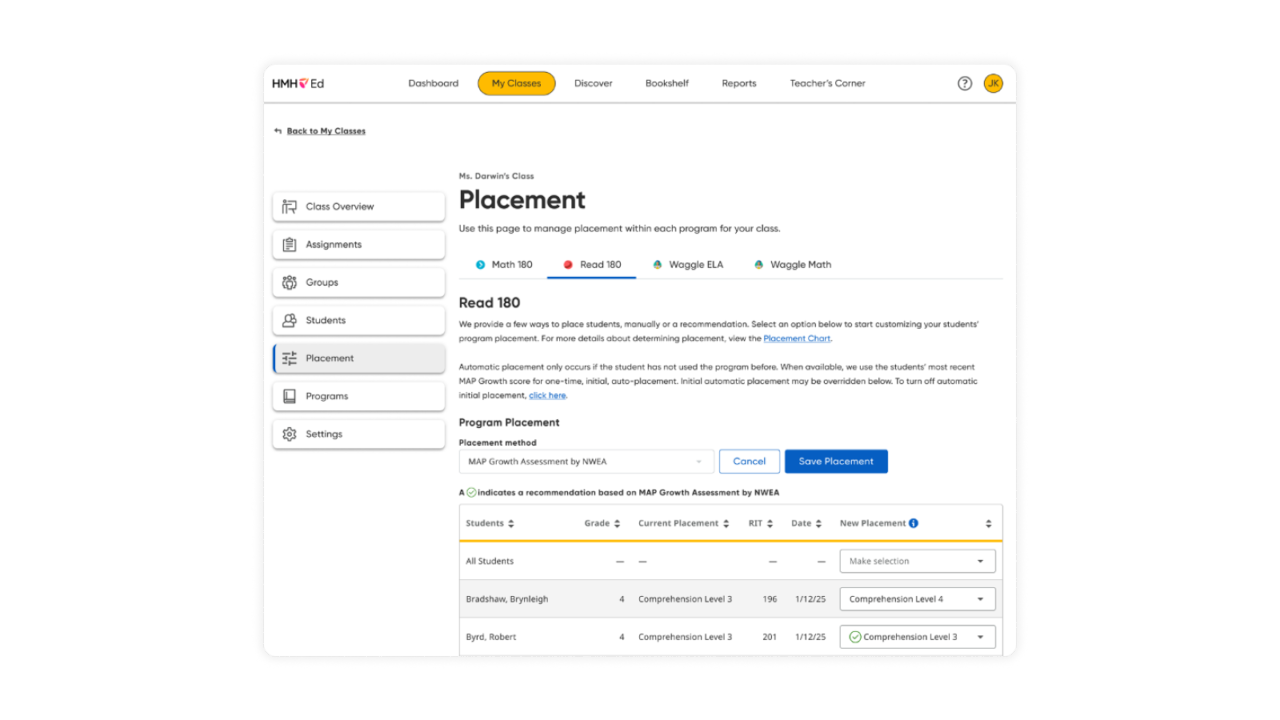
Task: Click the 'click here' link
Action: point(547,396)
